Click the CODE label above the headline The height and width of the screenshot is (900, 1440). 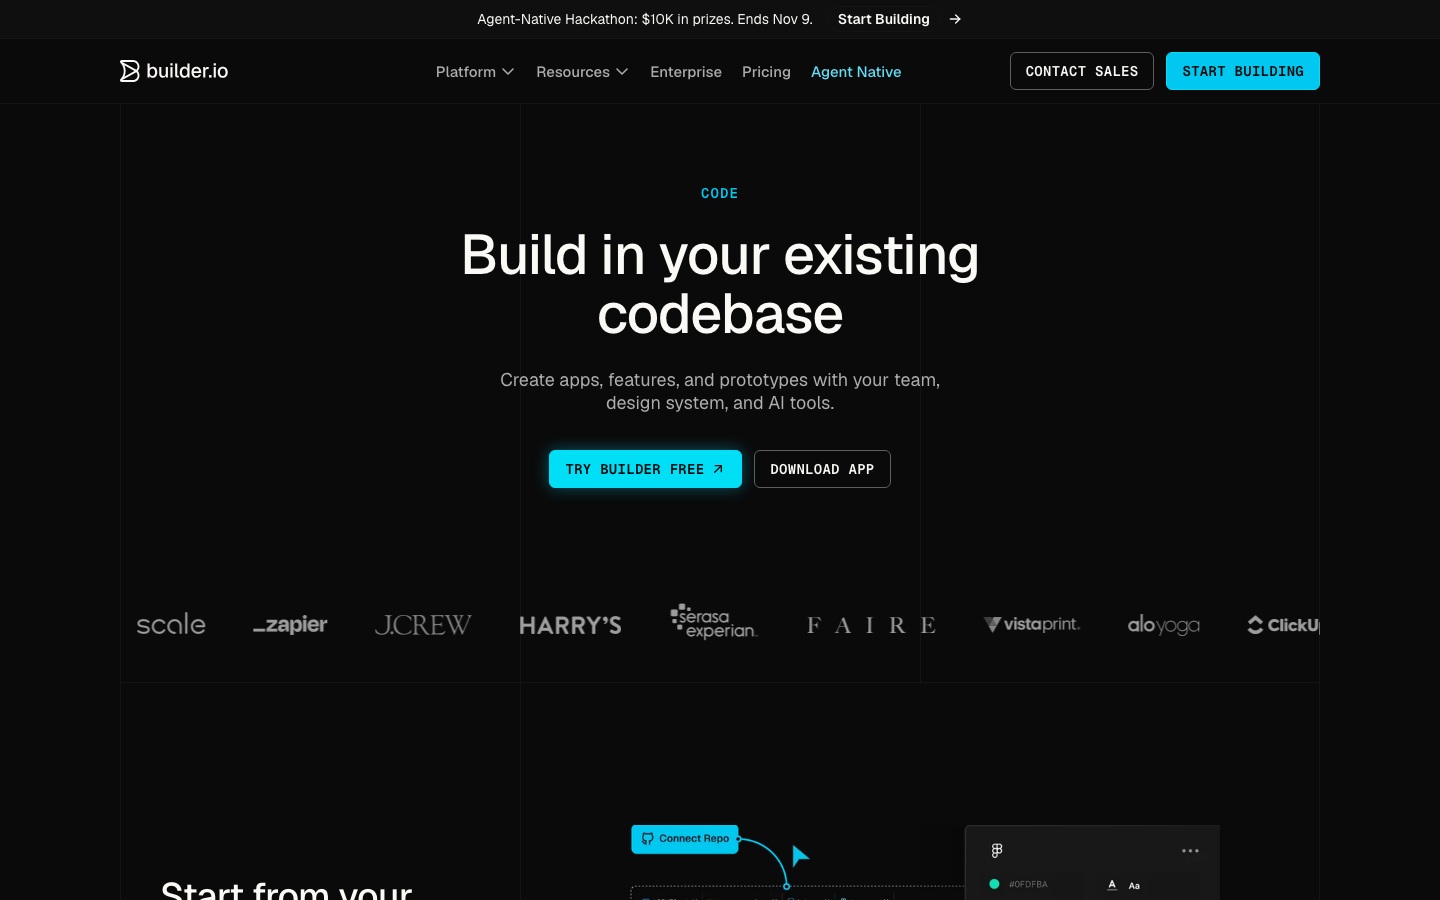[x=720, y=193]
